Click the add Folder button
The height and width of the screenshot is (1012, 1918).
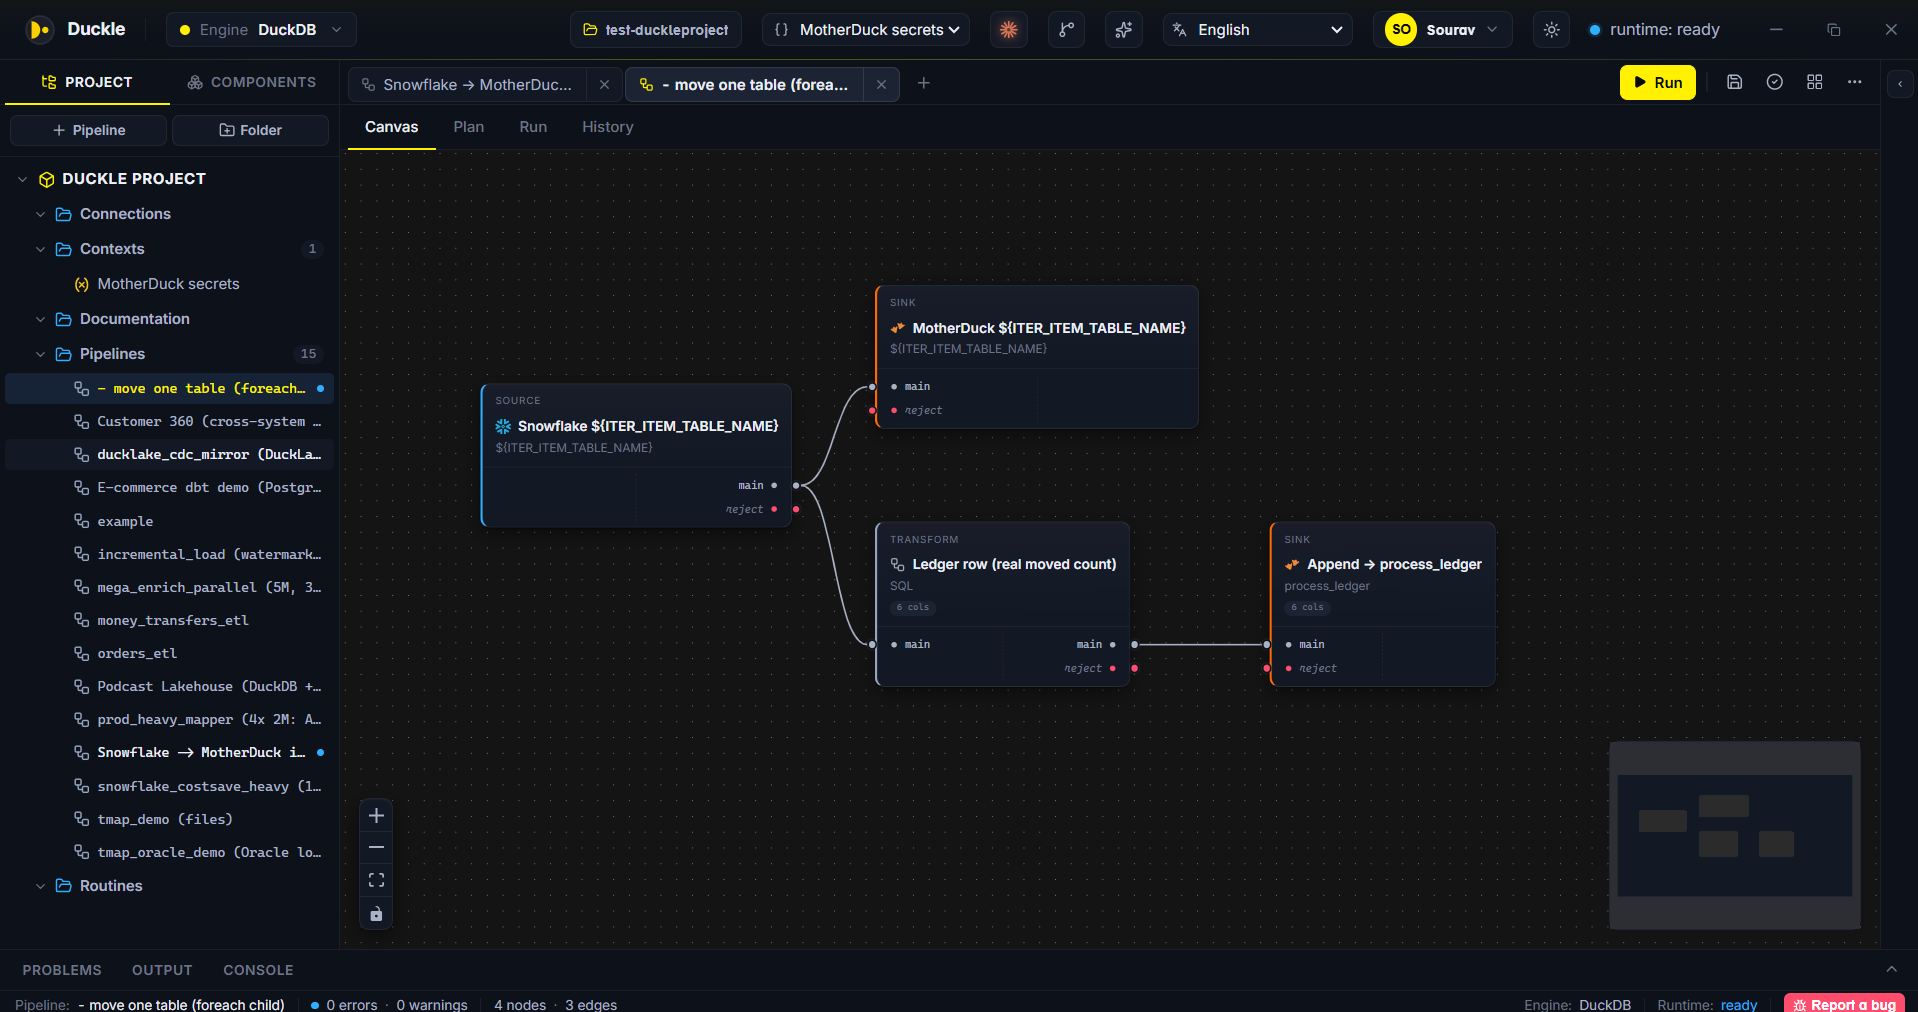[x=250, y=130]
